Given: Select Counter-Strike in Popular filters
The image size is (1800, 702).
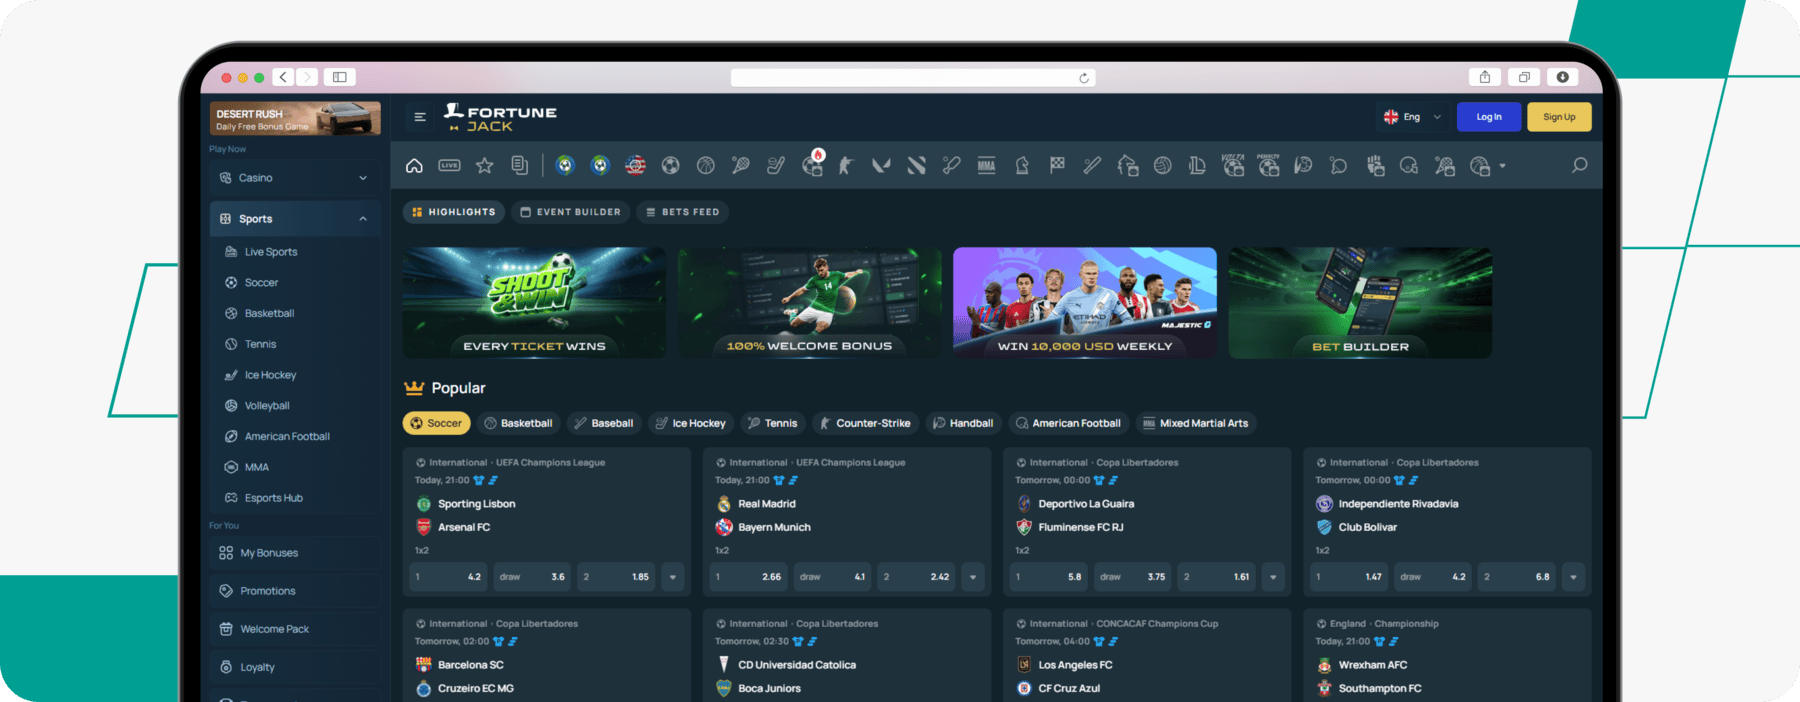Looking at the screenshot, I should click(x=865, y=423).
